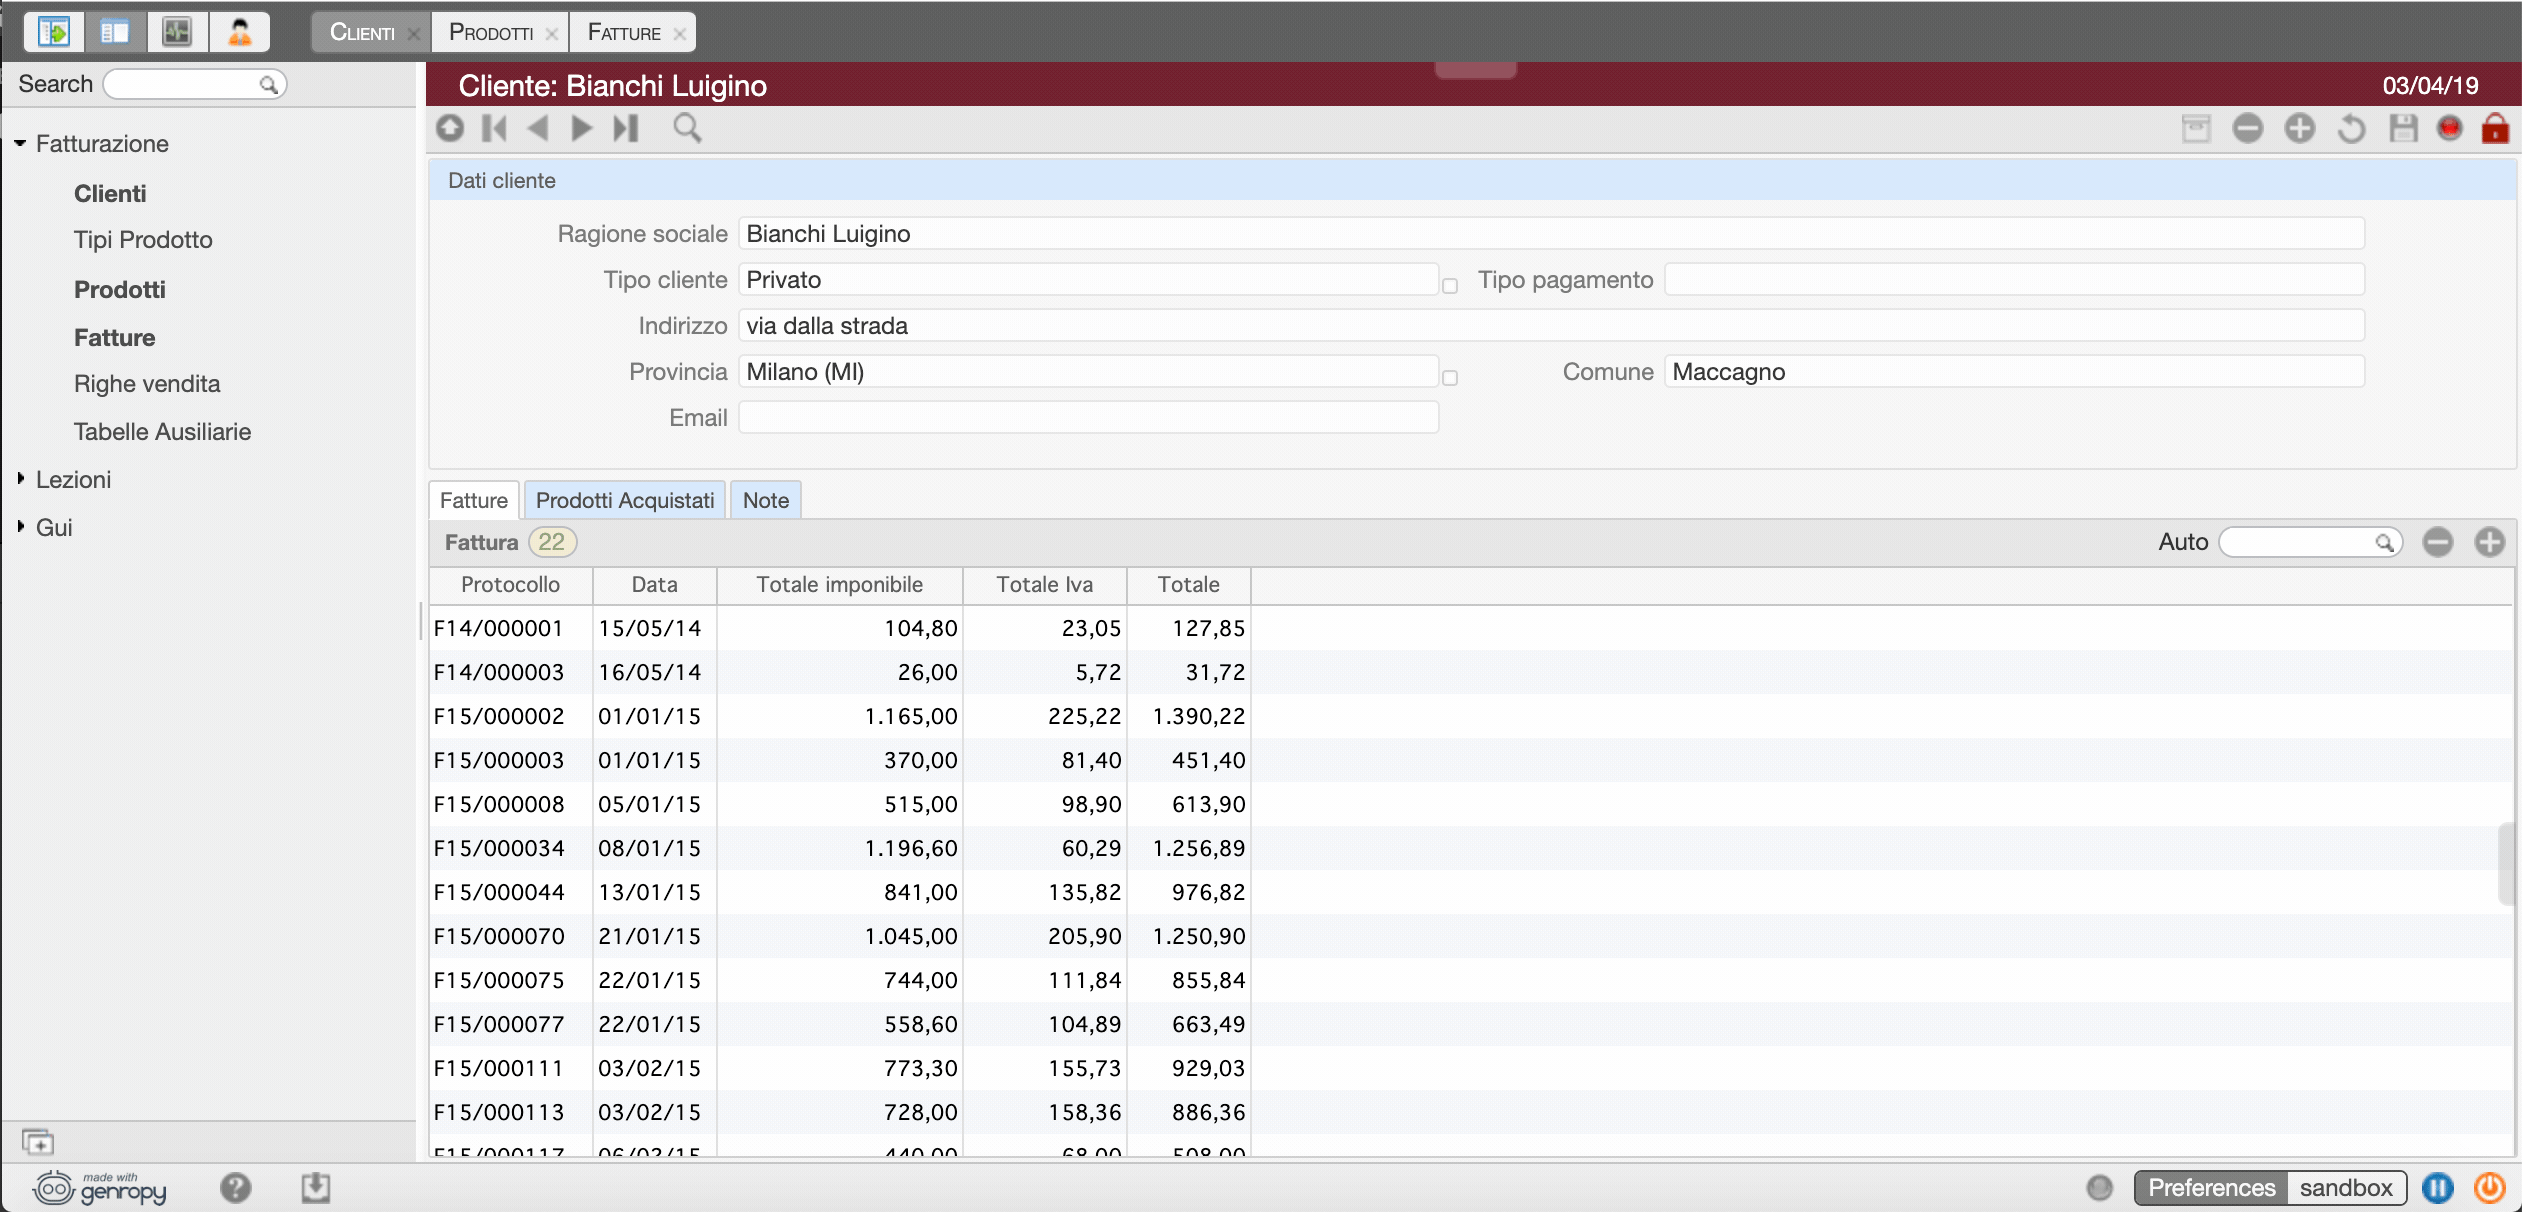Expand the Gui tree node
This screenshot has height=1212, width=2522.
tap(20, 527)
